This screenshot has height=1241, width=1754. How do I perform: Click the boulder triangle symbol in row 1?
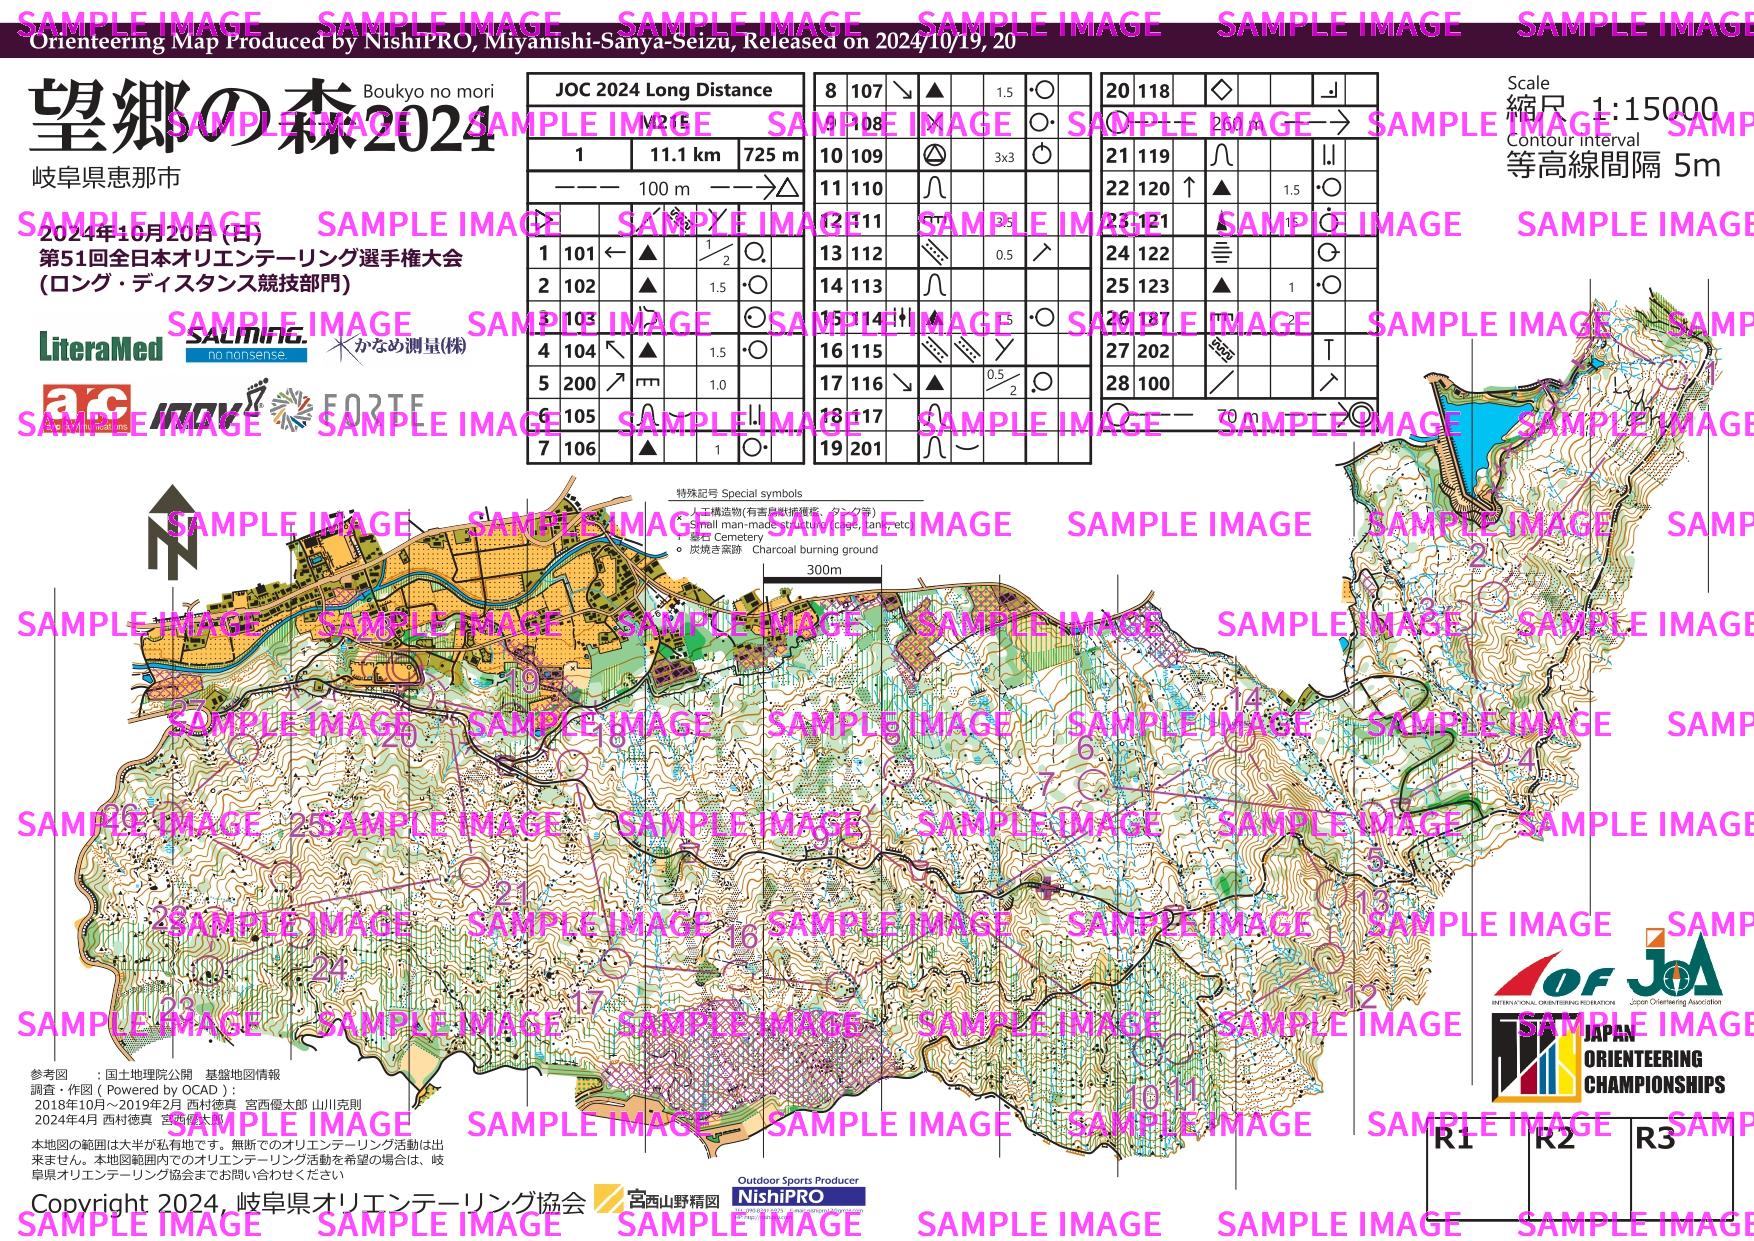[x=648, y=254]
